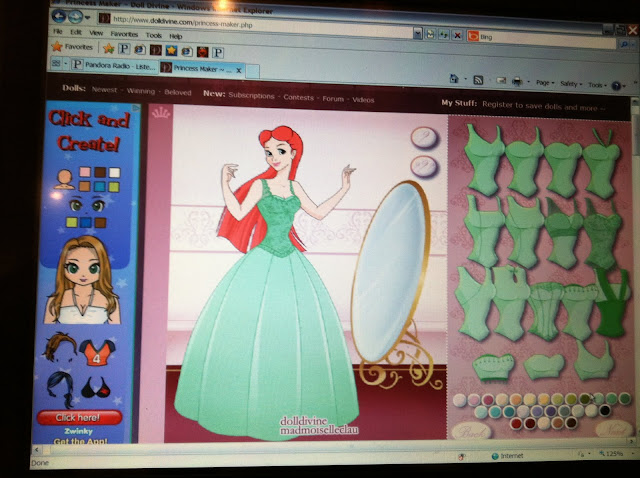Click the Quick Tabs grid icon
Viewport: 640px width, 478px height.
tap(56, 63)
